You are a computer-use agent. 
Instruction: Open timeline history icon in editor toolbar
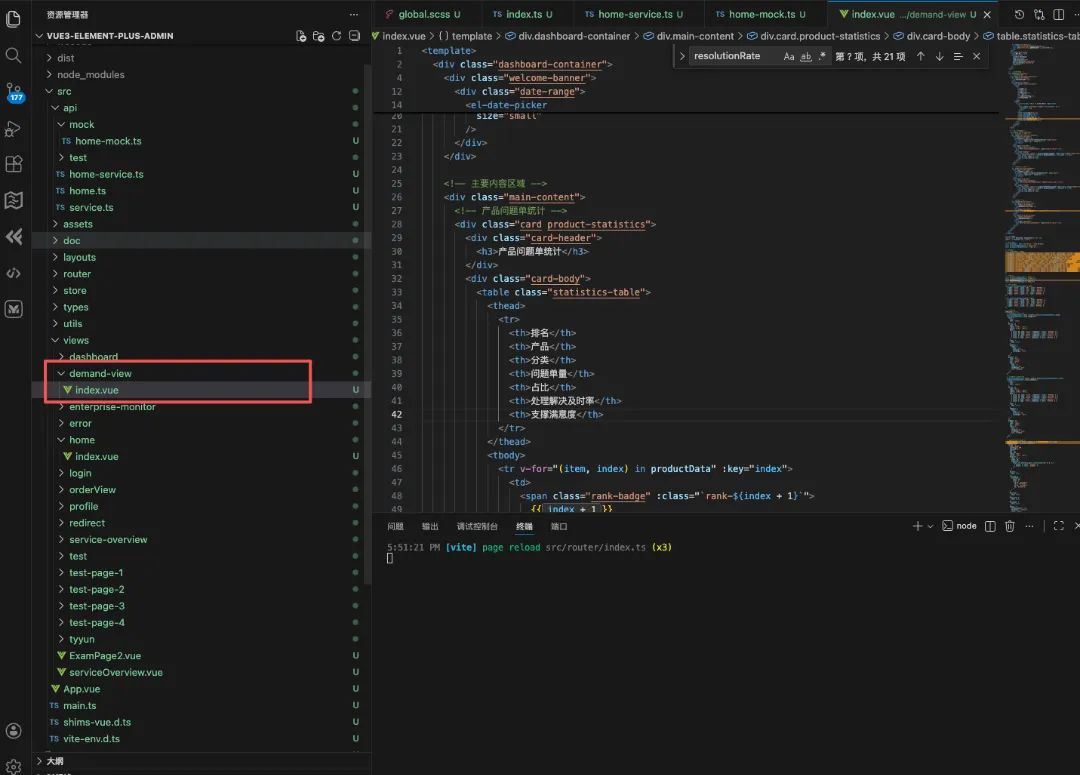pos(1019,14)
